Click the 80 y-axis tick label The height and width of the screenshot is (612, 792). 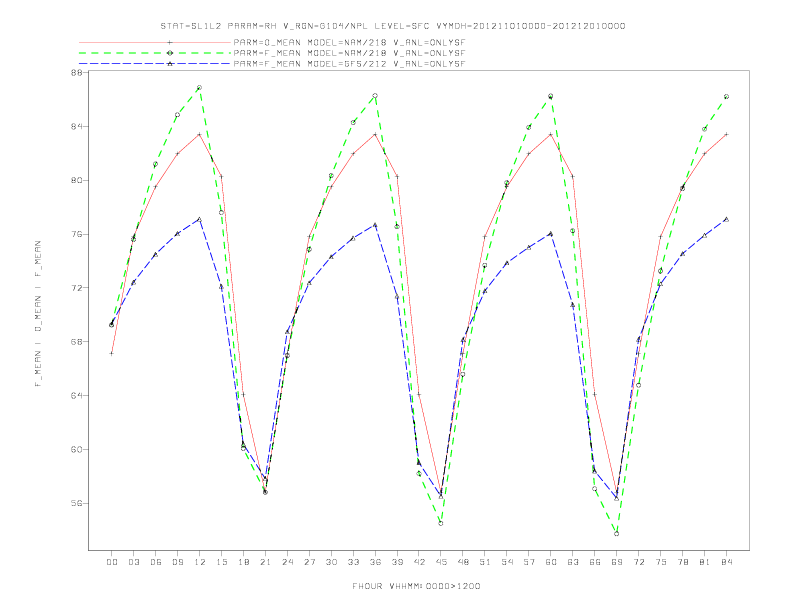(x=76, y=180)
